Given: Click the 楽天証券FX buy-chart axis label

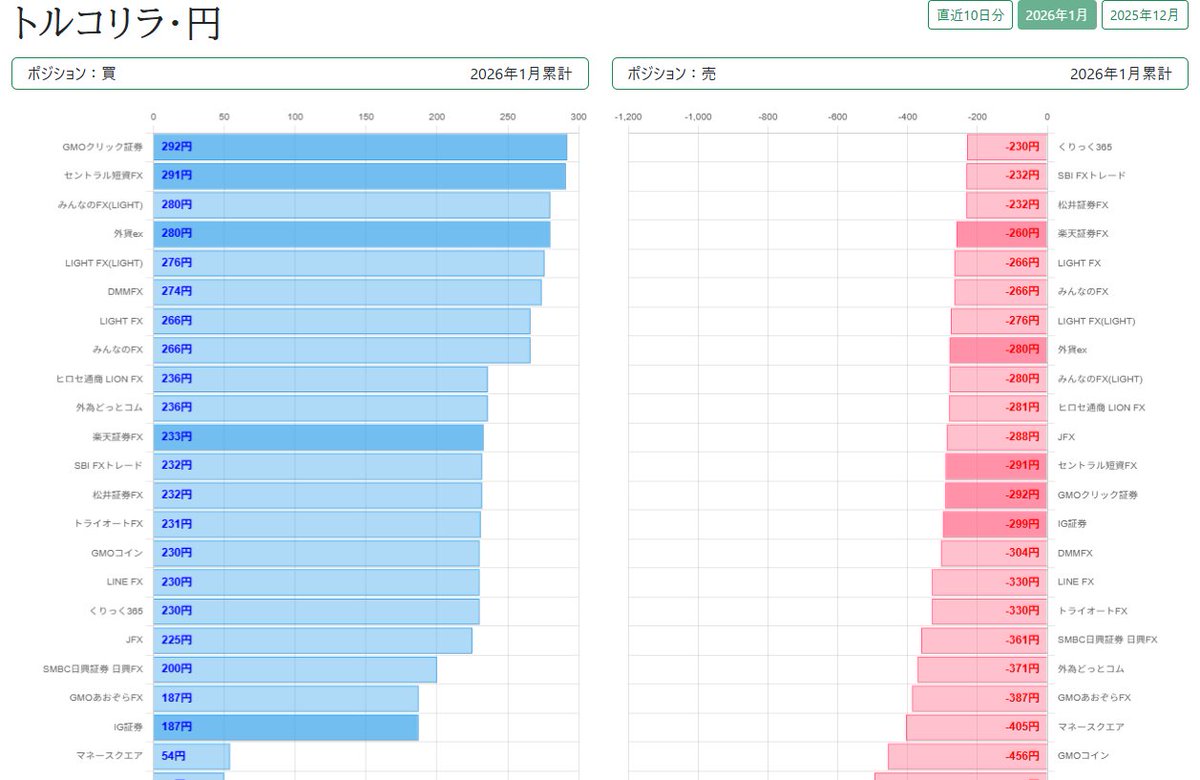Looking at the screenshot, I should [118, 437].
